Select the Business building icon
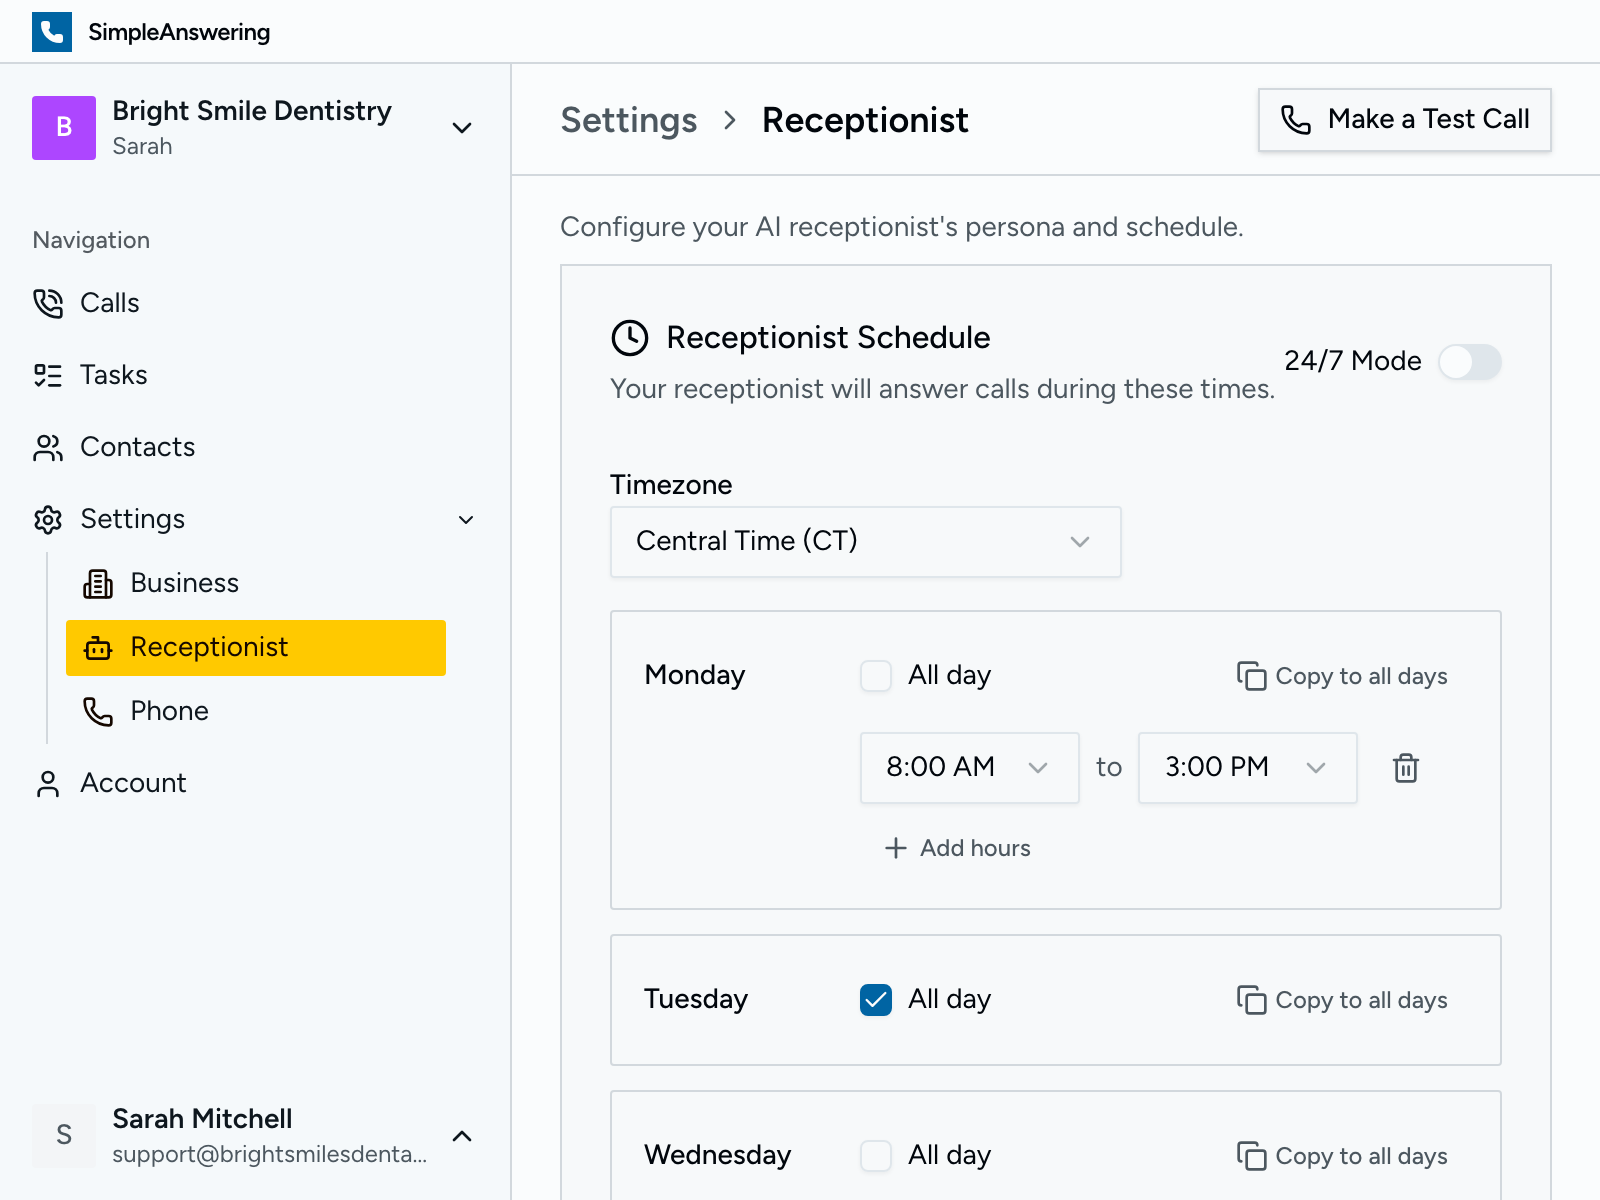 point(98,583)
